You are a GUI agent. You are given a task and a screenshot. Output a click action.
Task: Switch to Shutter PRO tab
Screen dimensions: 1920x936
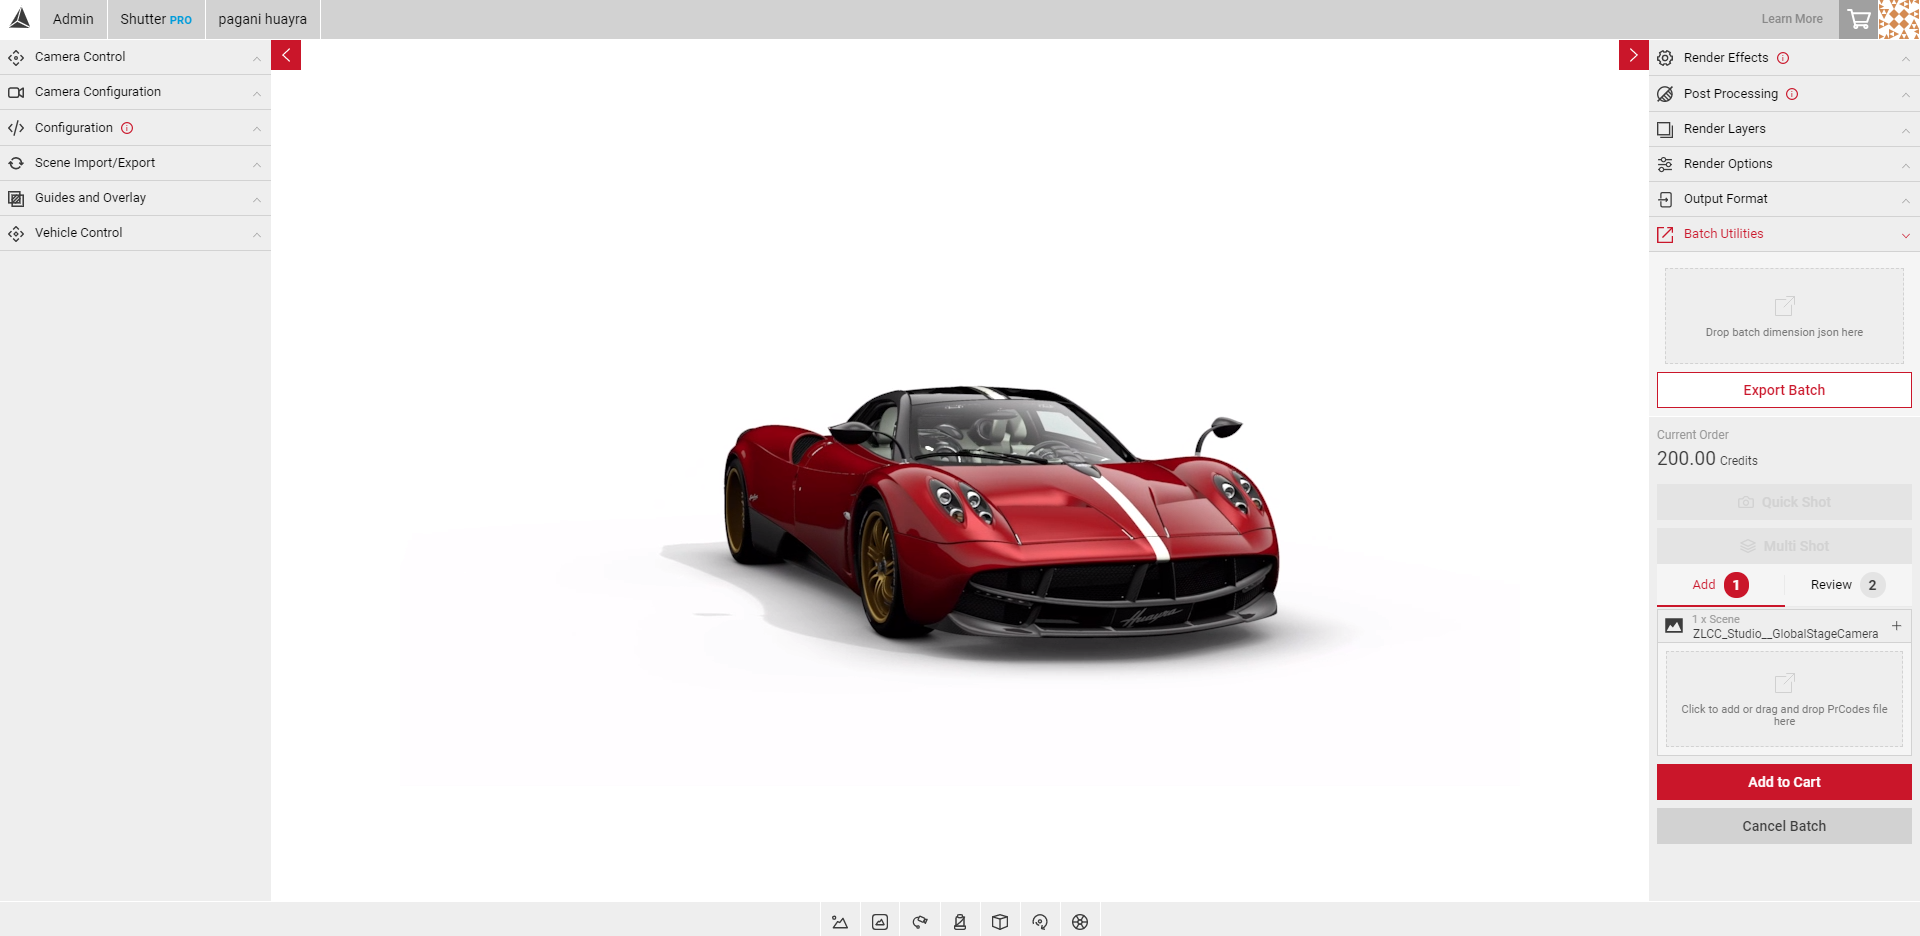tap(156, 19)
